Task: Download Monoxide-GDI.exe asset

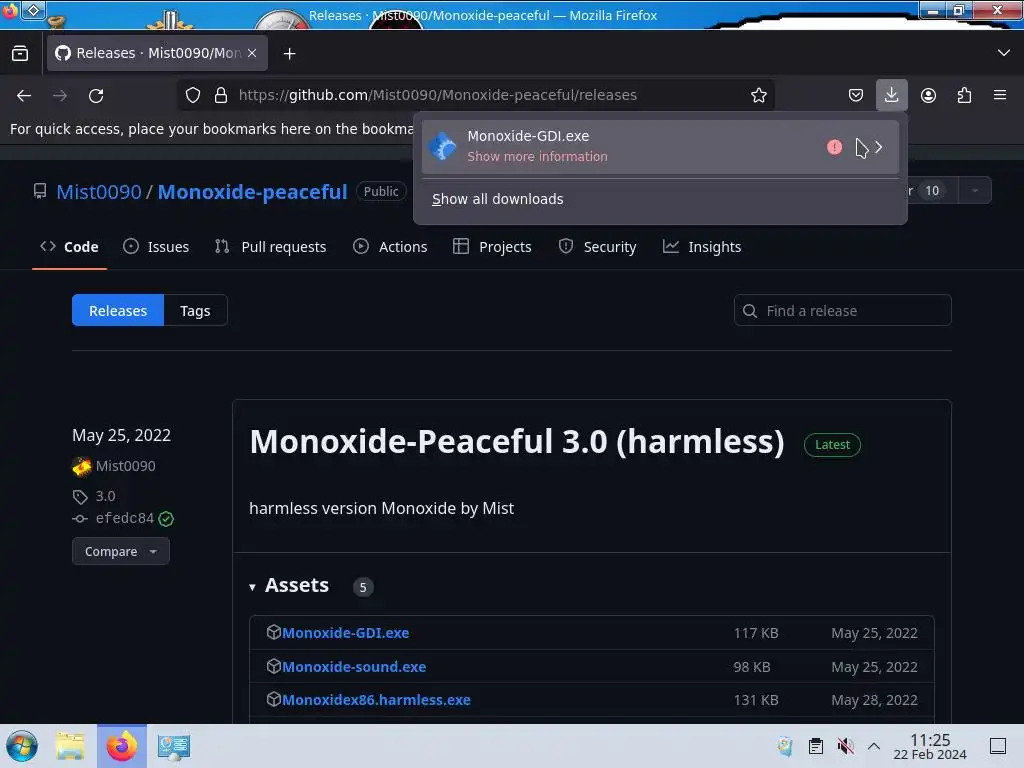Action: pyautogui.click(x=345, y=633)
